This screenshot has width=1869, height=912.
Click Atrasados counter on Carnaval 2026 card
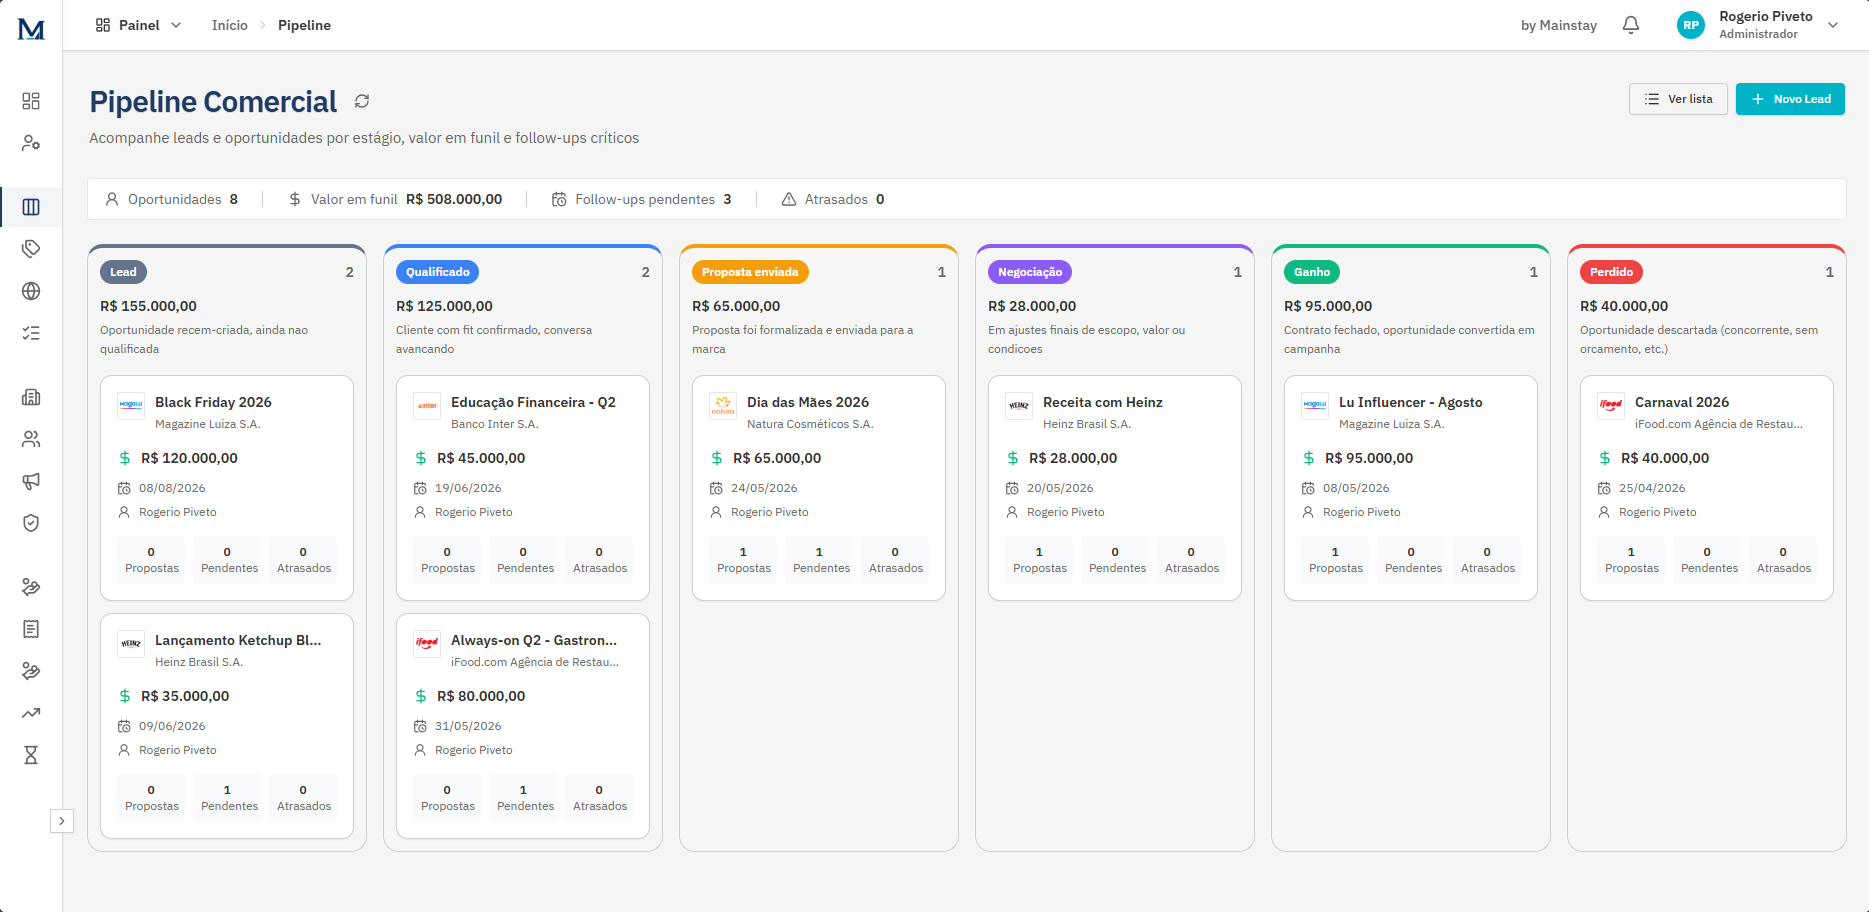(x=1784, y=560)
